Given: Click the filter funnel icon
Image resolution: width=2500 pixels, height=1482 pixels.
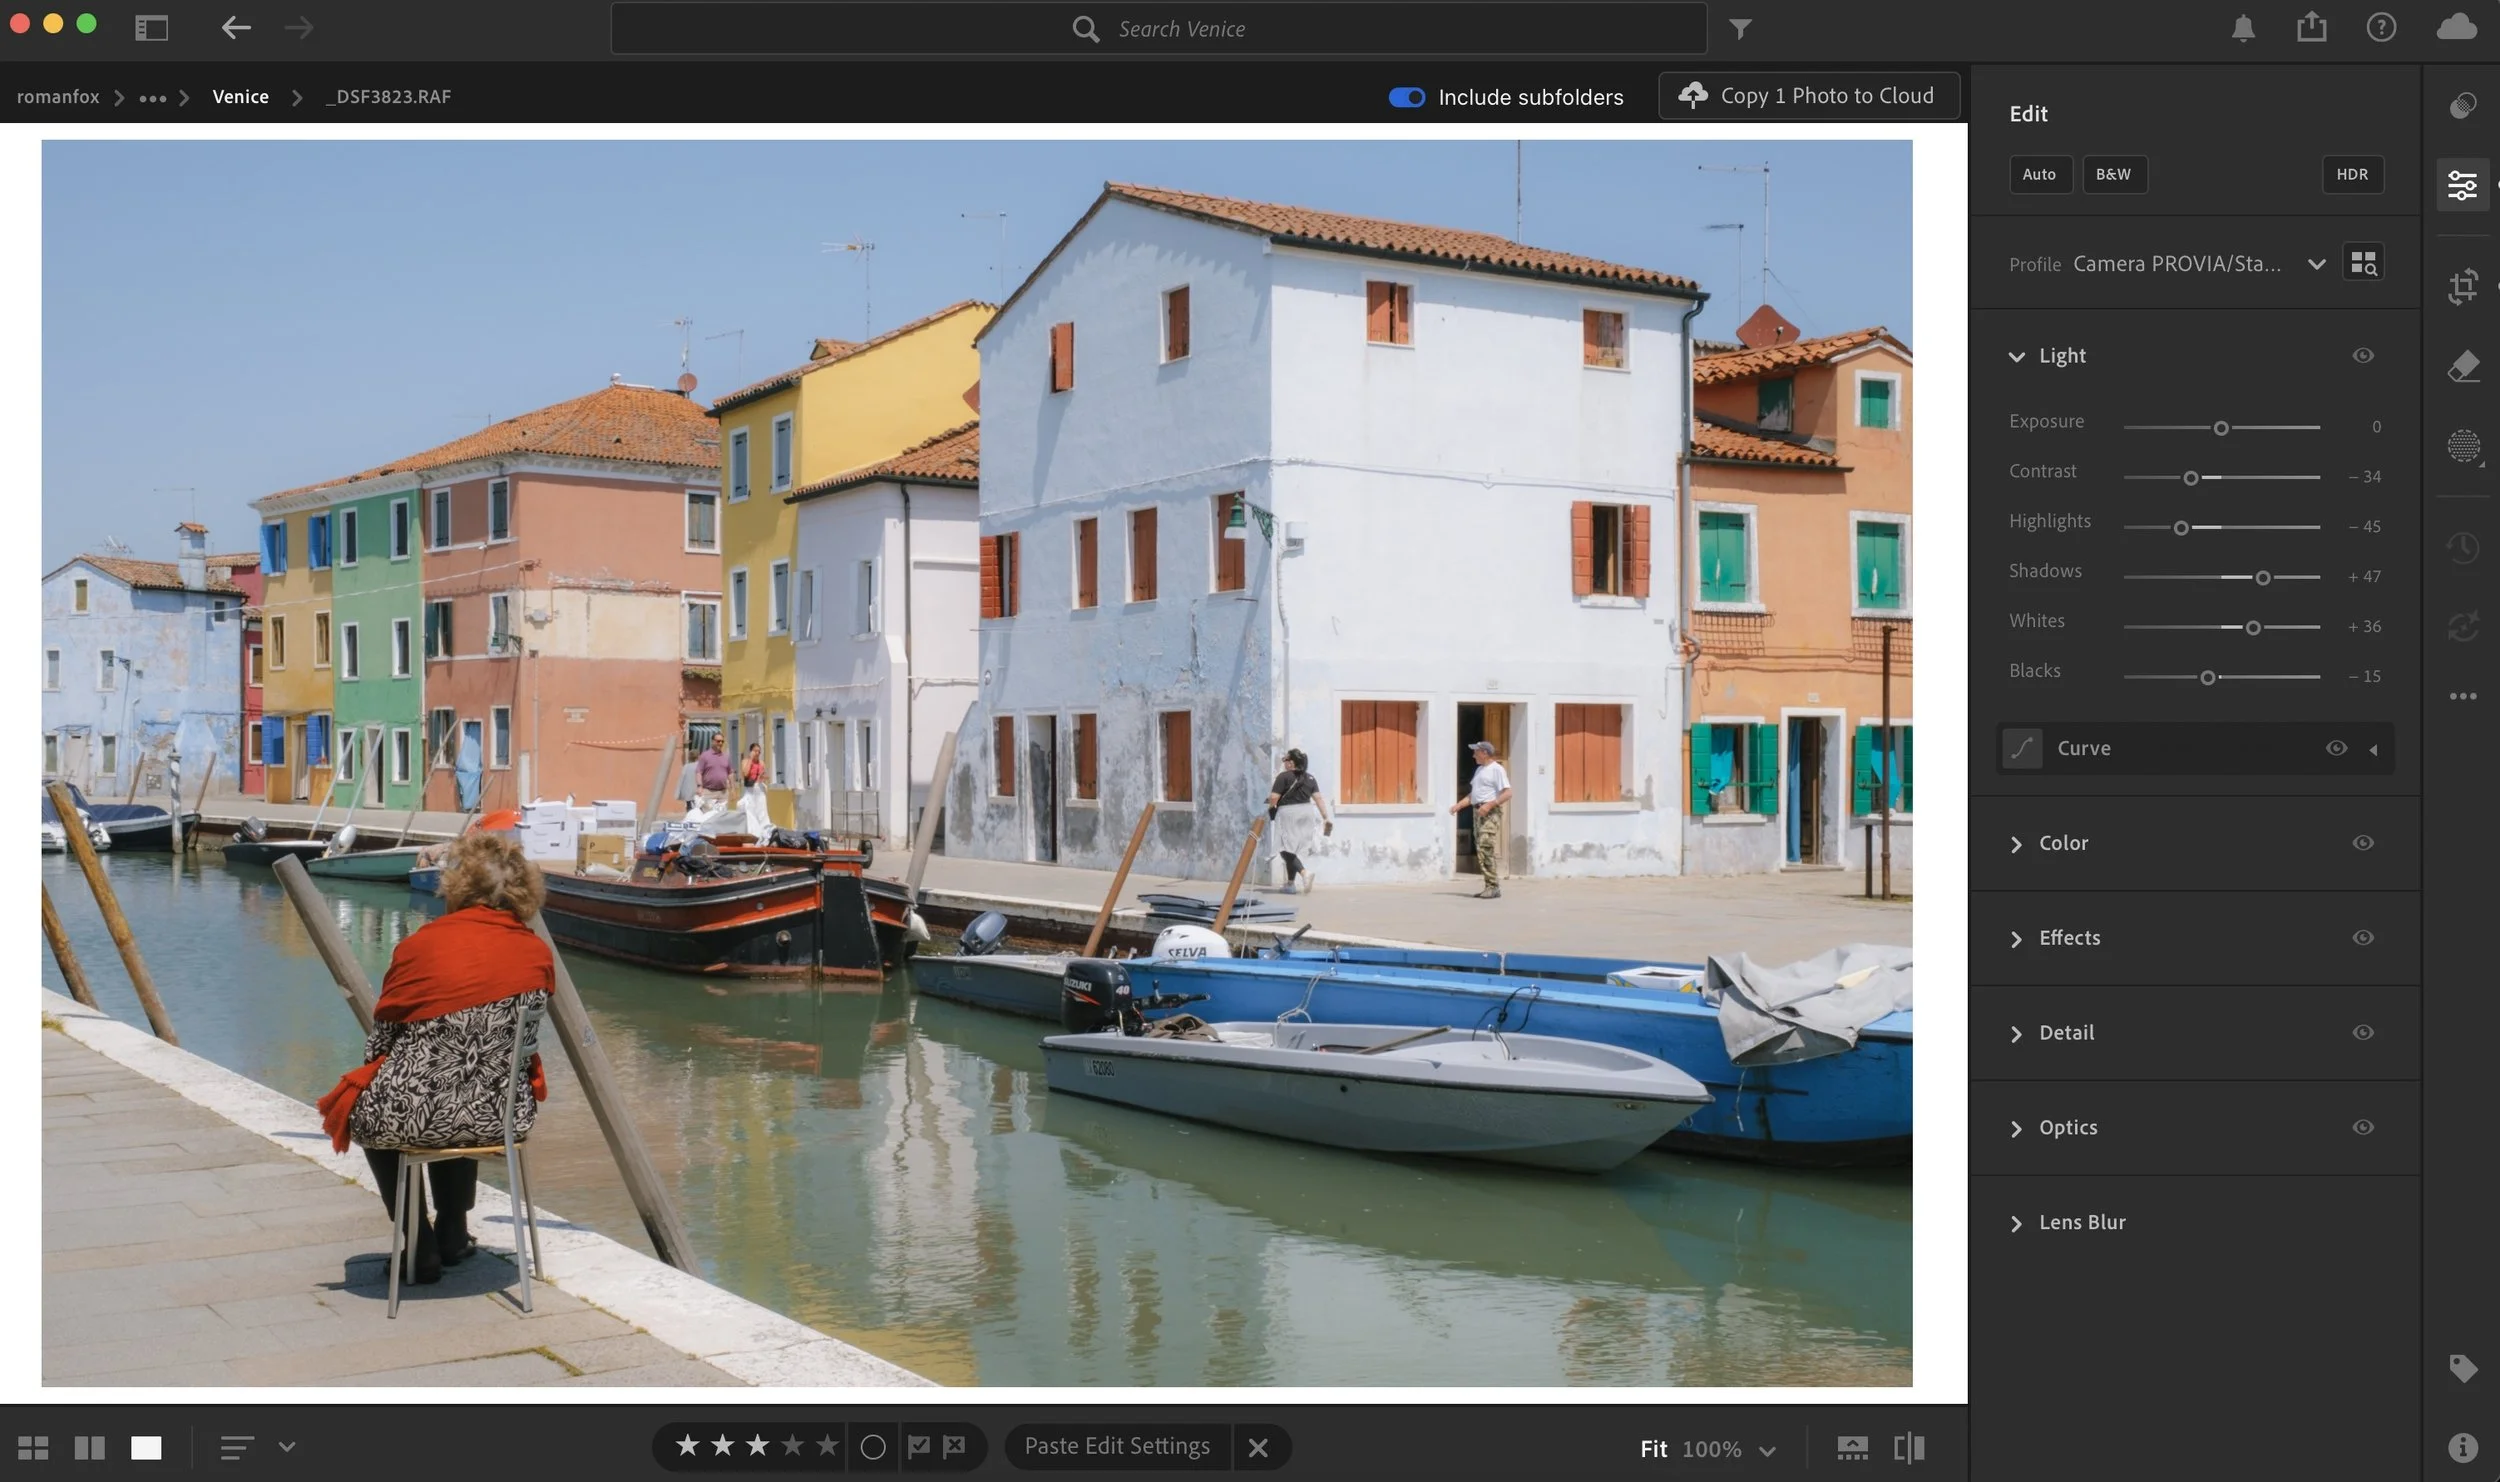Looking at the screenshot, I should (x=1740, y=29).
